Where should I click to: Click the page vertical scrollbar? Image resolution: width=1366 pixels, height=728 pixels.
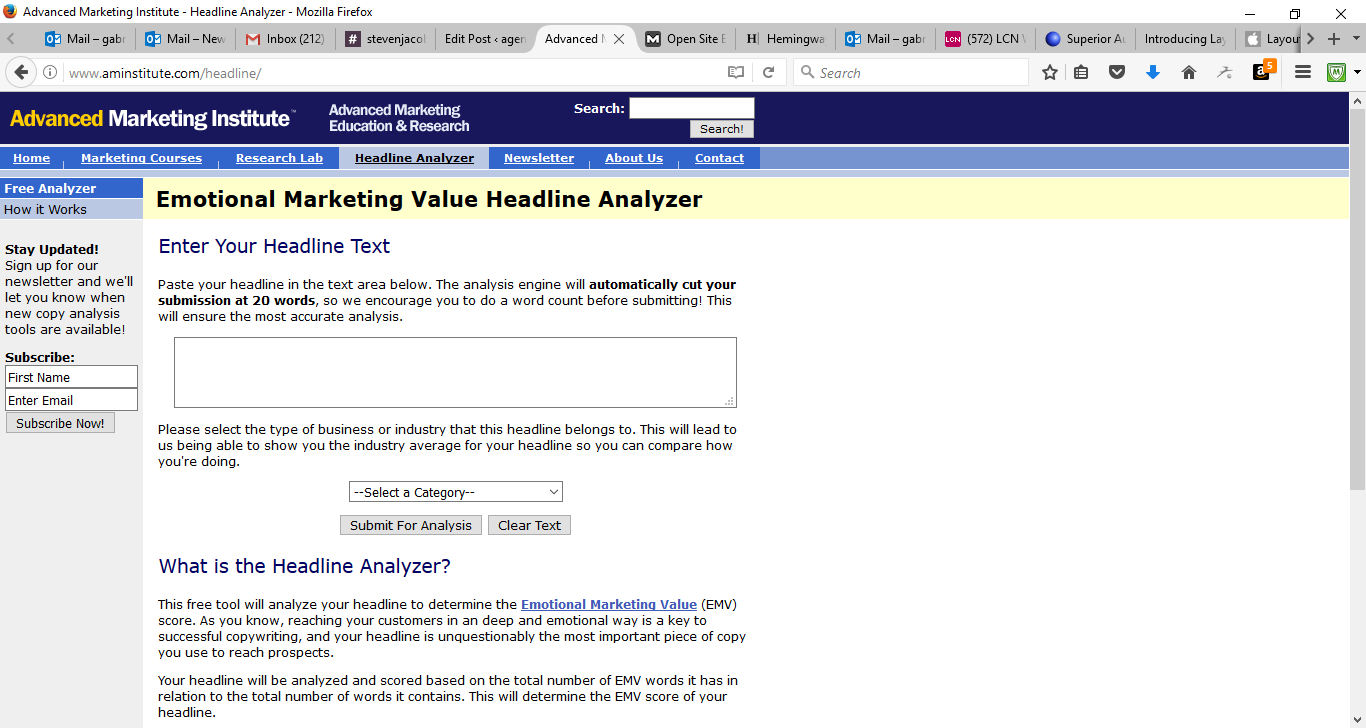coord(1357,410)
